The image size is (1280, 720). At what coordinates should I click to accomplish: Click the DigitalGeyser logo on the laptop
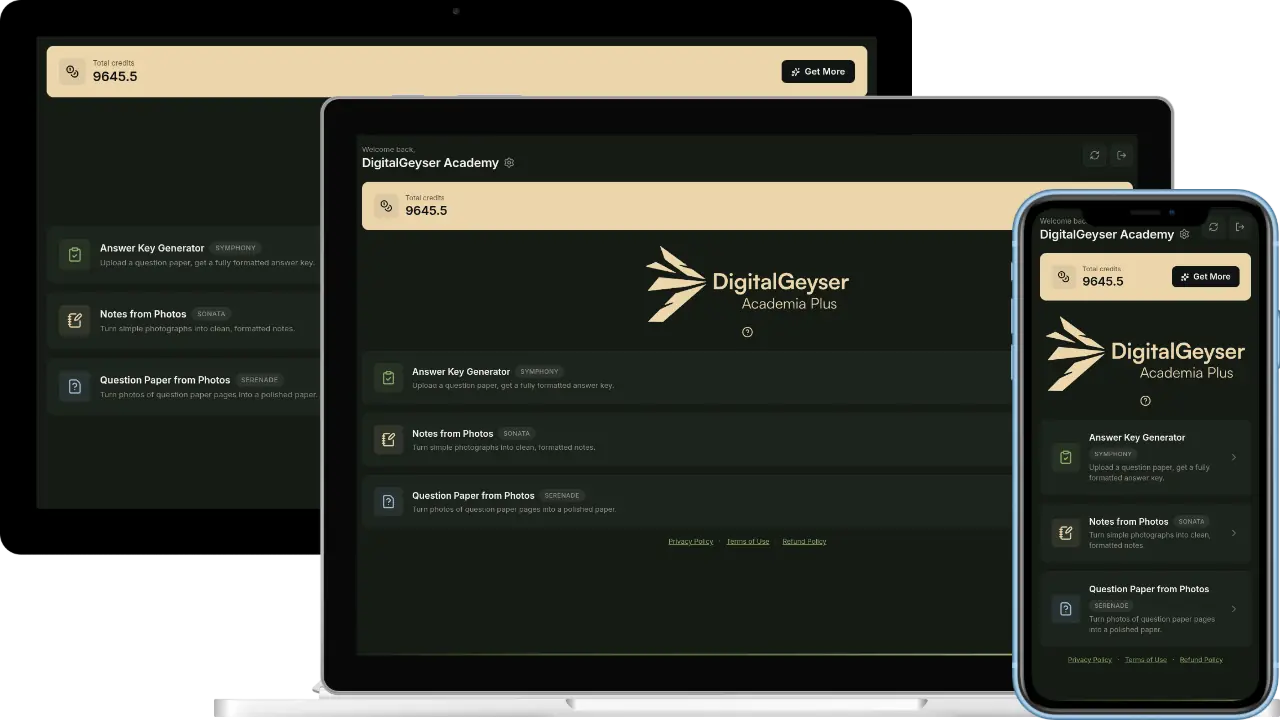pyautogui.click(x=747, y=284)
